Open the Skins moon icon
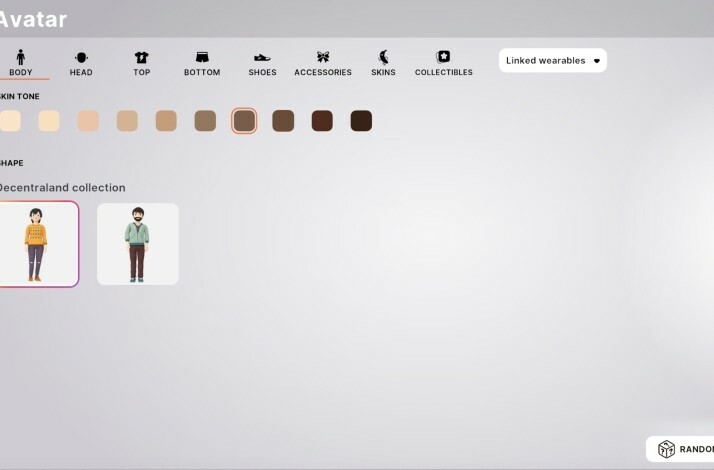Viewport: 714px width, 470px height. pos(383,57)
